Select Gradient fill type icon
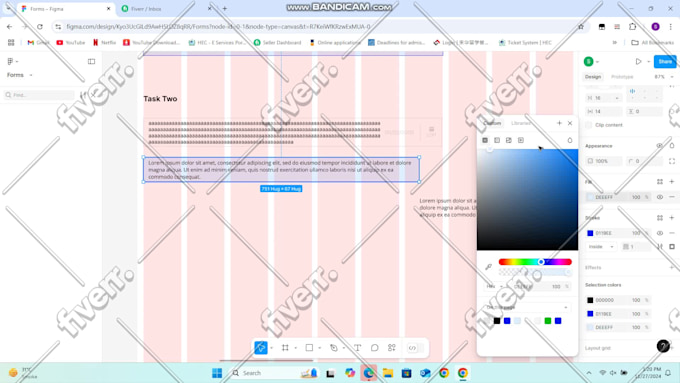680x383 pixels. tap(497, 140)
